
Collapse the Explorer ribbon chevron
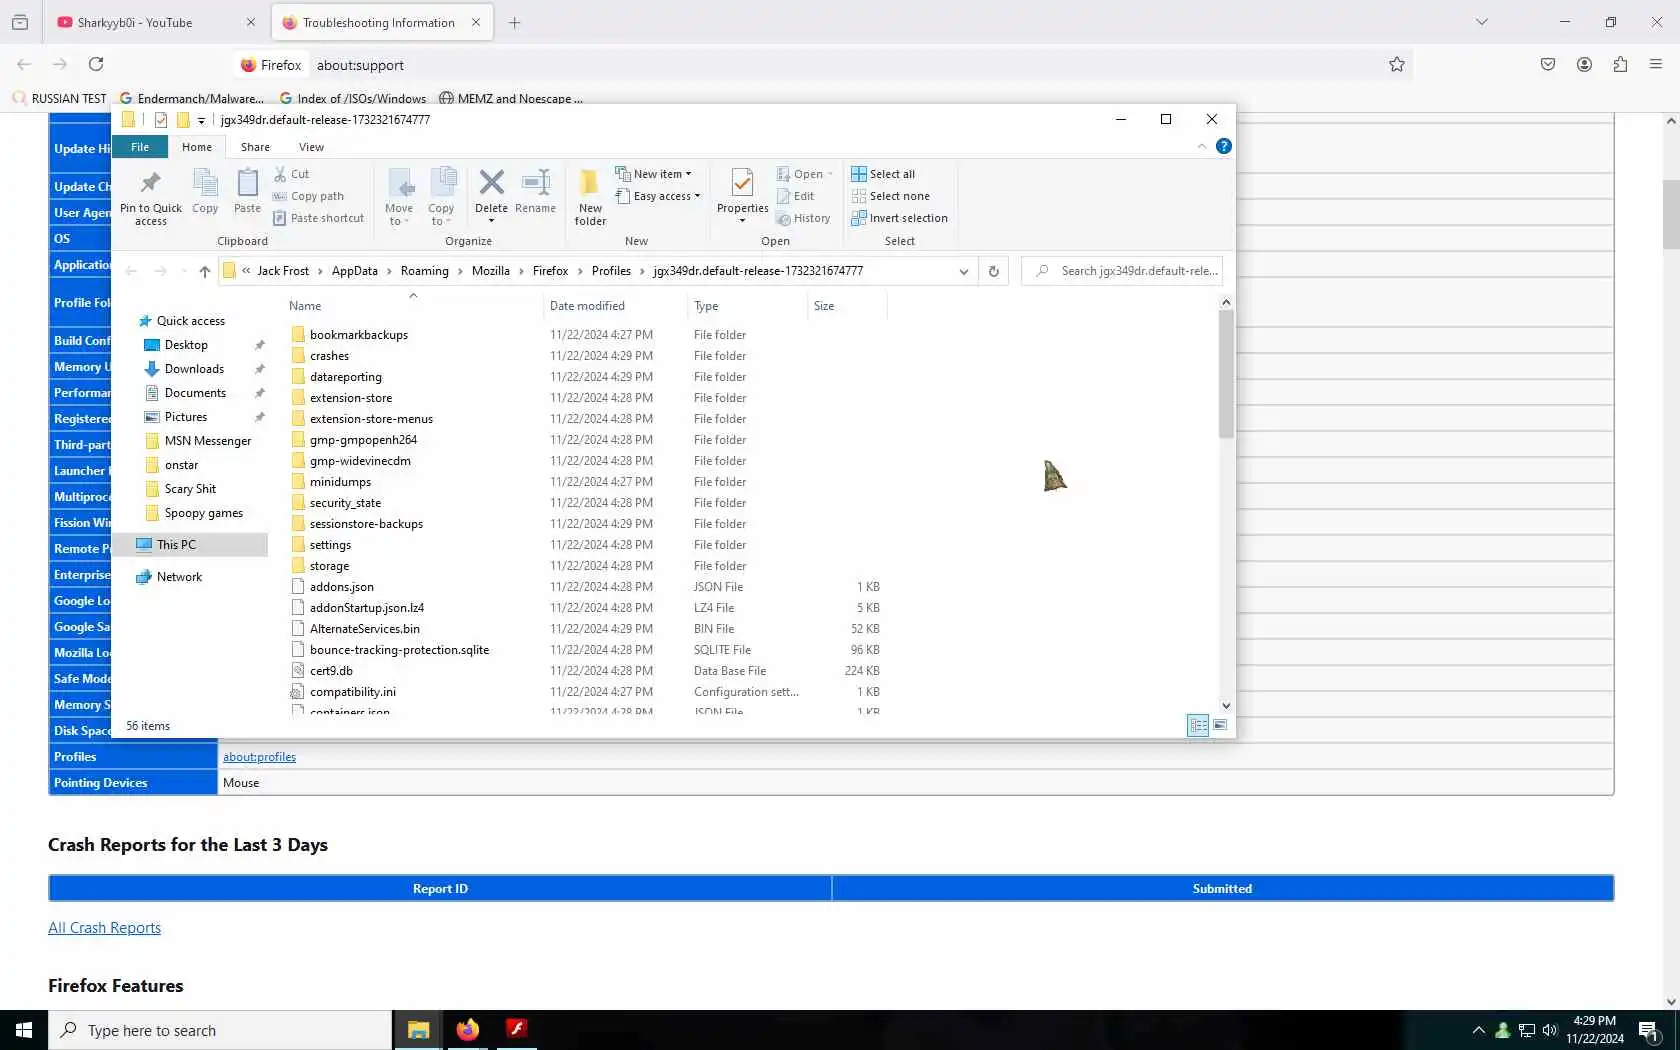(1202, 146)
